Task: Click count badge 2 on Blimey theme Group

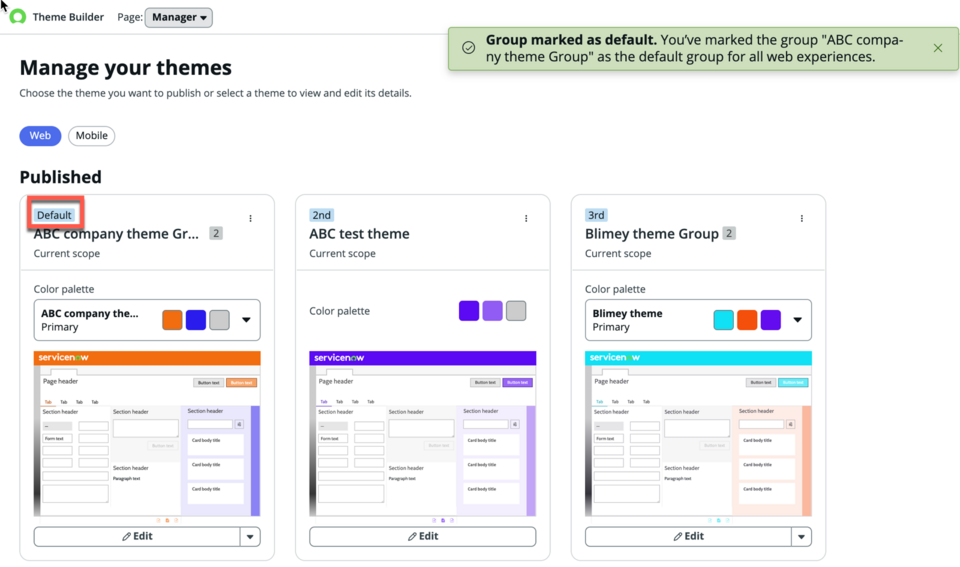Action: point(729,233)
